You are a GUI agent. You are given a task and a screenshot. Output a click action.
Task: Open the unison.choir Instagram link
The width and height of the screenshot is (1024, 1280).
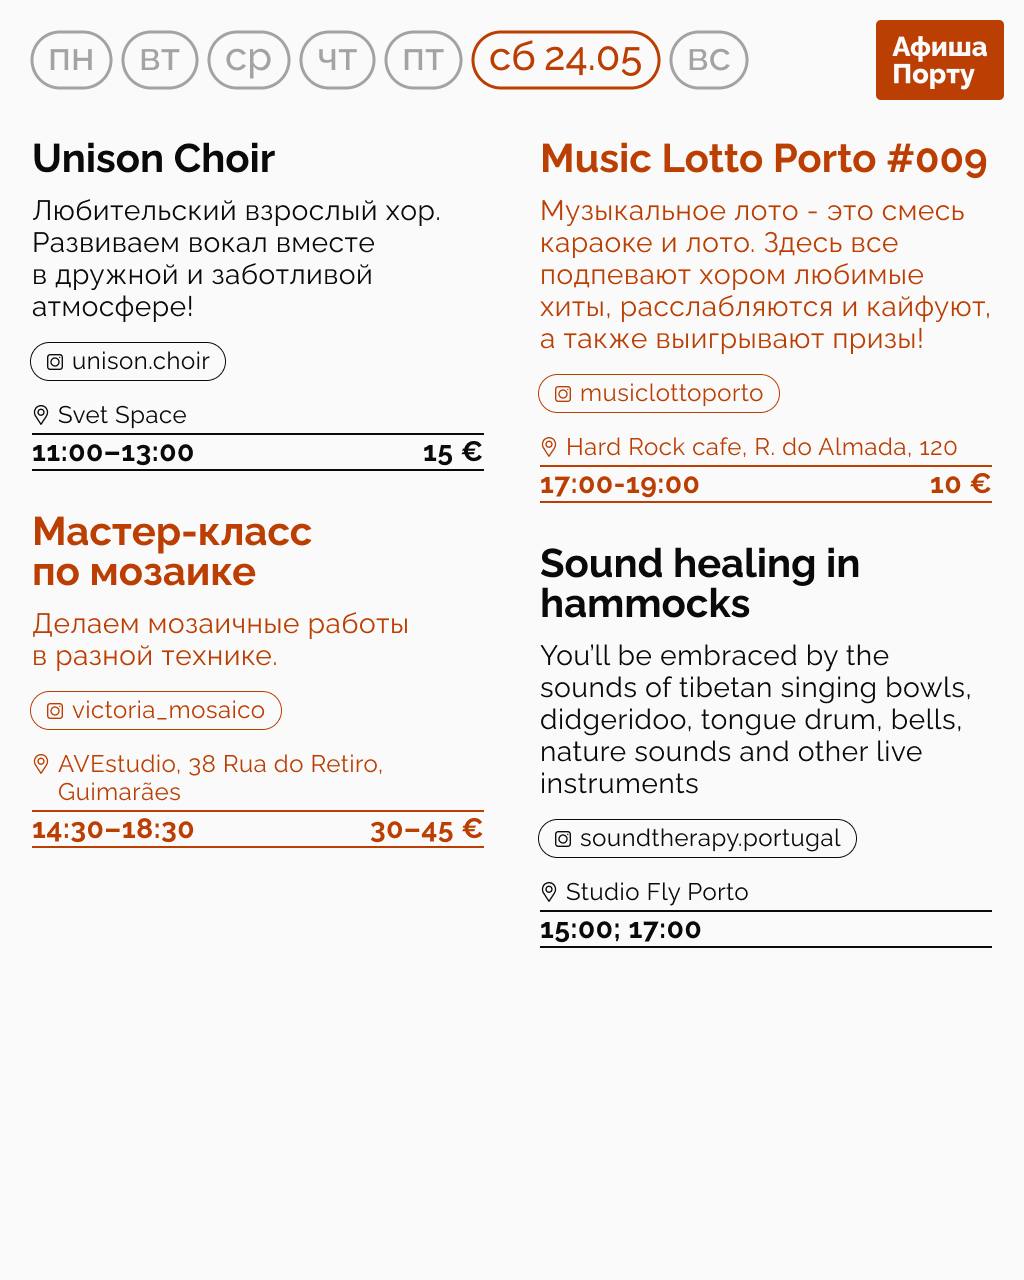140,362
